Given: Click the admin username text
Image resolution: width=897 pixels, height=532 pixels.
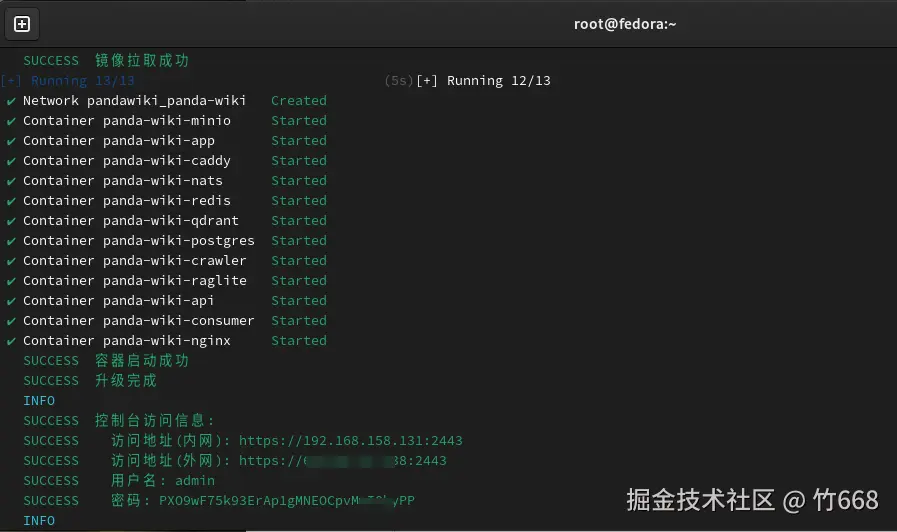Looking at the screenshot, I should tap(194, 481).
